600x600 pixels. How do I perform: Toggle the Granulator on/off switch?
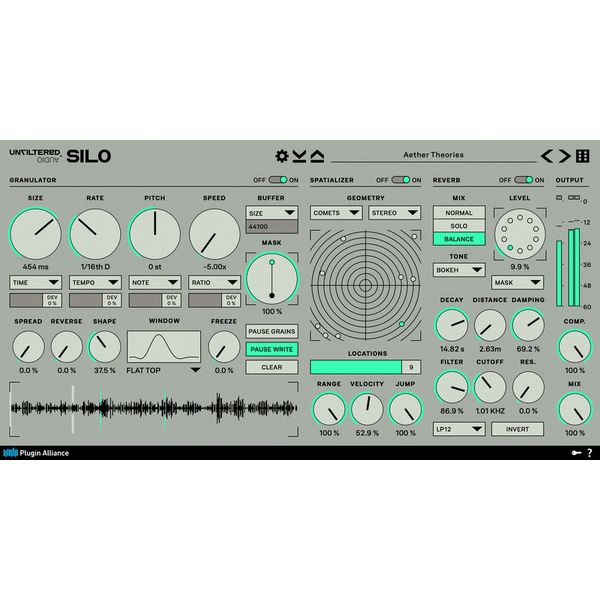pos(277,180)
